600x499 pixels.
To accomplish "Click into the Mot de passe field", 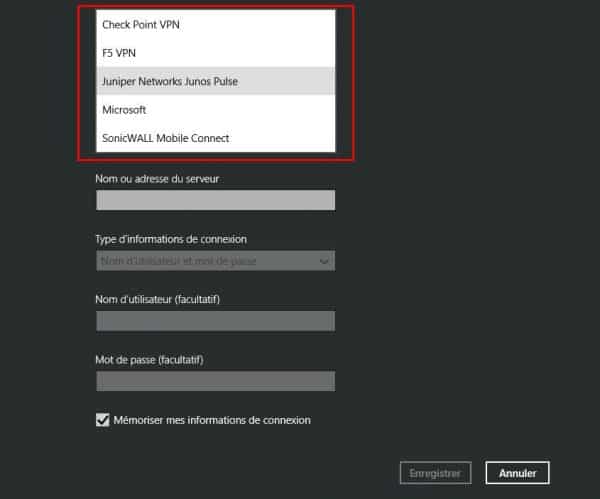I will pyautogui.click(x=215, y=381).
